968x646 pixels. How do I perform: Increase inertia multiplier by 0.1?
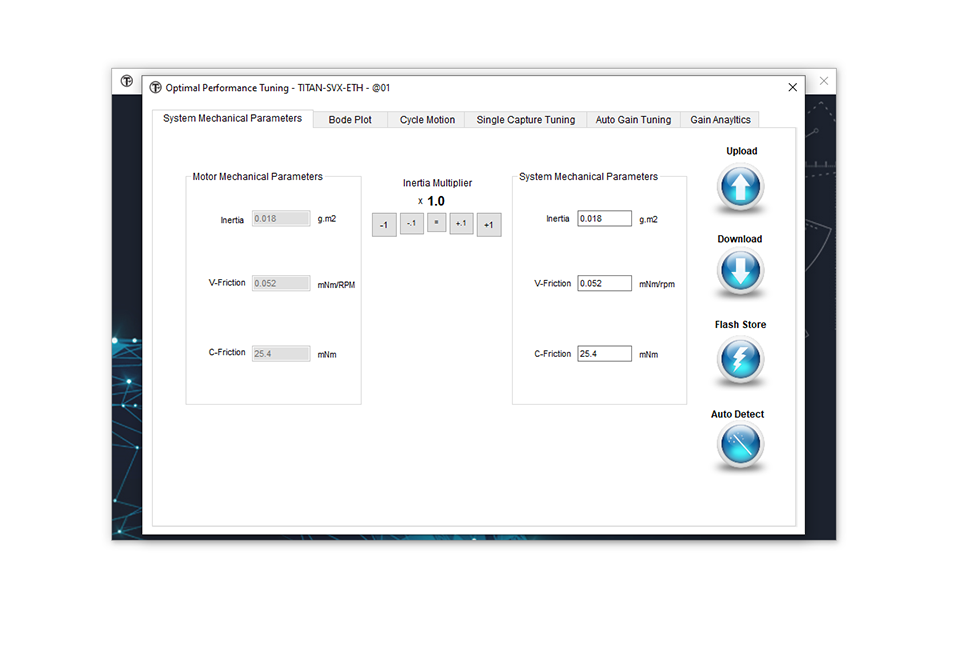point(461,224)
